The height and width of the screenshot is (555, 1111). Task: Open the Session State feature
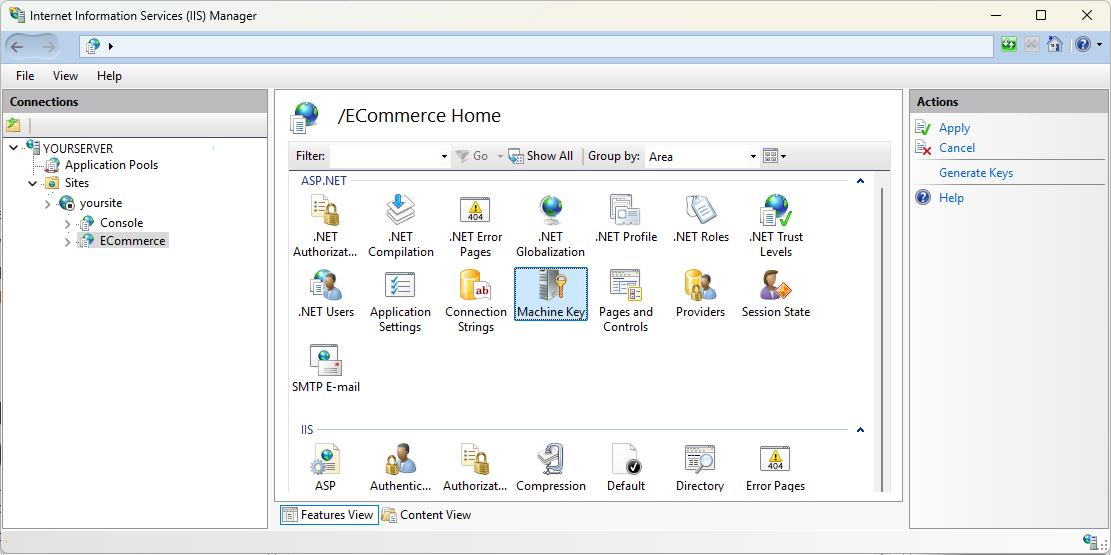click(776, 294)
